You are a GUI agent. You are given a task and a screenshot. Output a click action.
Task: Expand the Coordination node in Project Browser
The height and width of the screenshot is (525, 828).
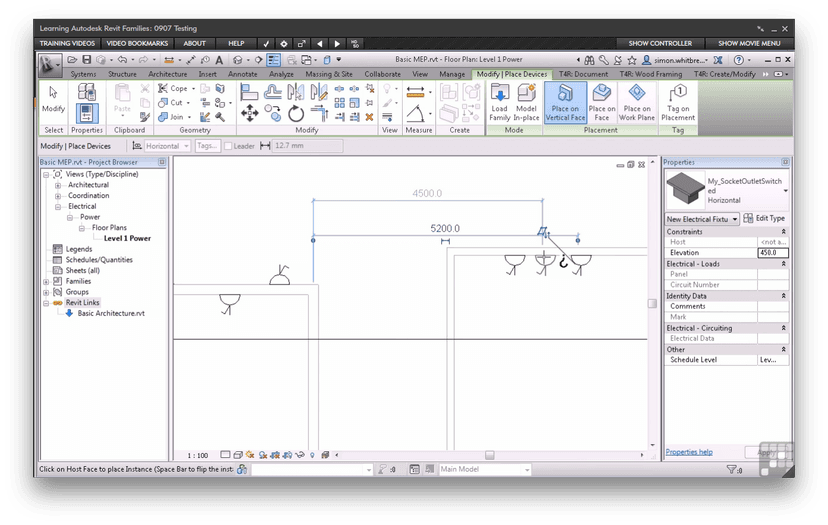coord(58,196)
